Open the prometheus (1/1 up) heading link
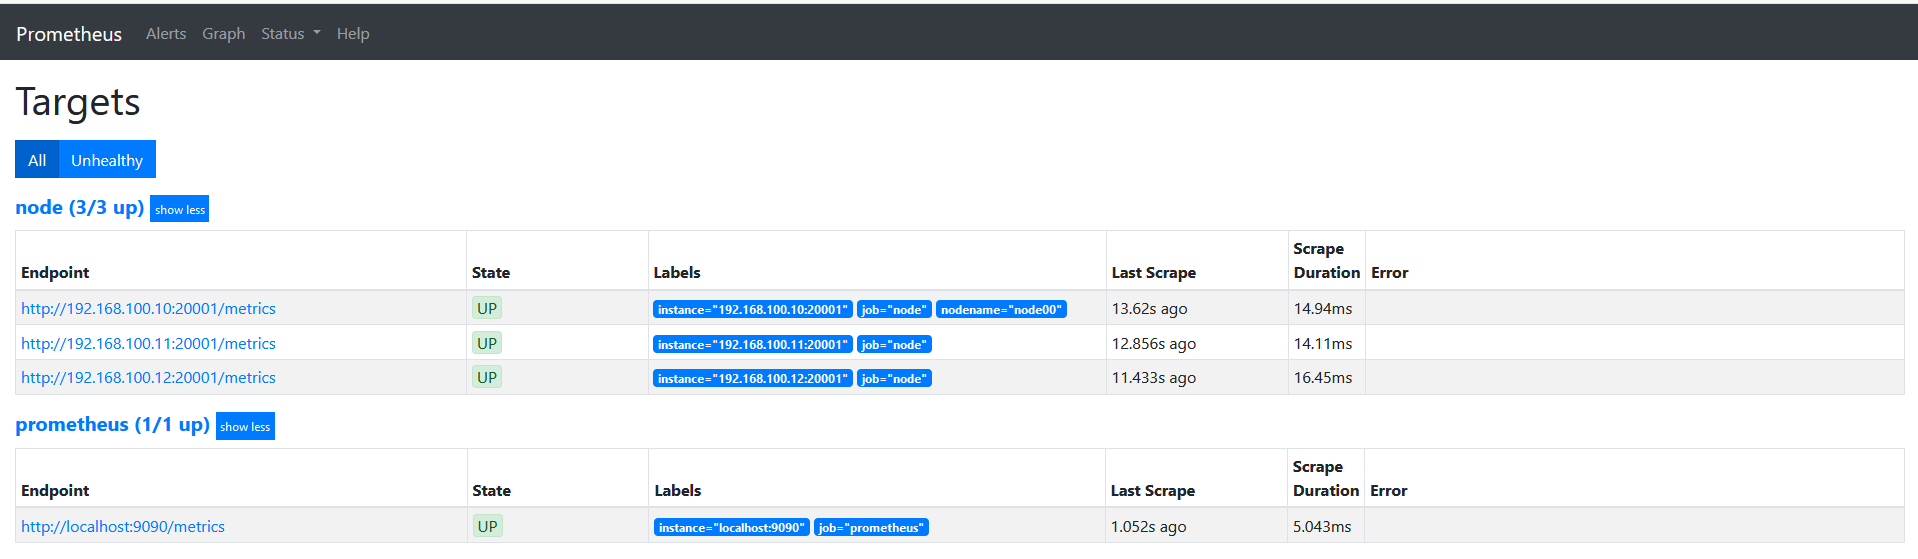Screen dimensions: 1918x559 pos(112,424)
